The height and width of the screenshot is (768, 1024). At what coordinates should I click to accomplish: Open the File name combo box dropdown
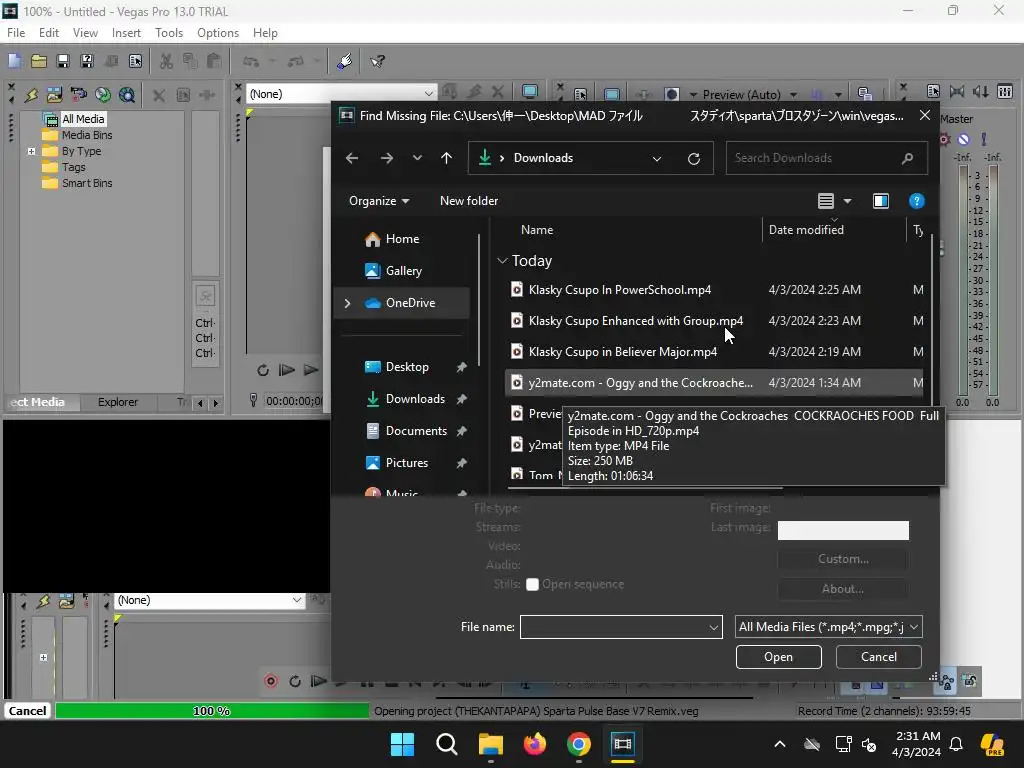point(714,628)
